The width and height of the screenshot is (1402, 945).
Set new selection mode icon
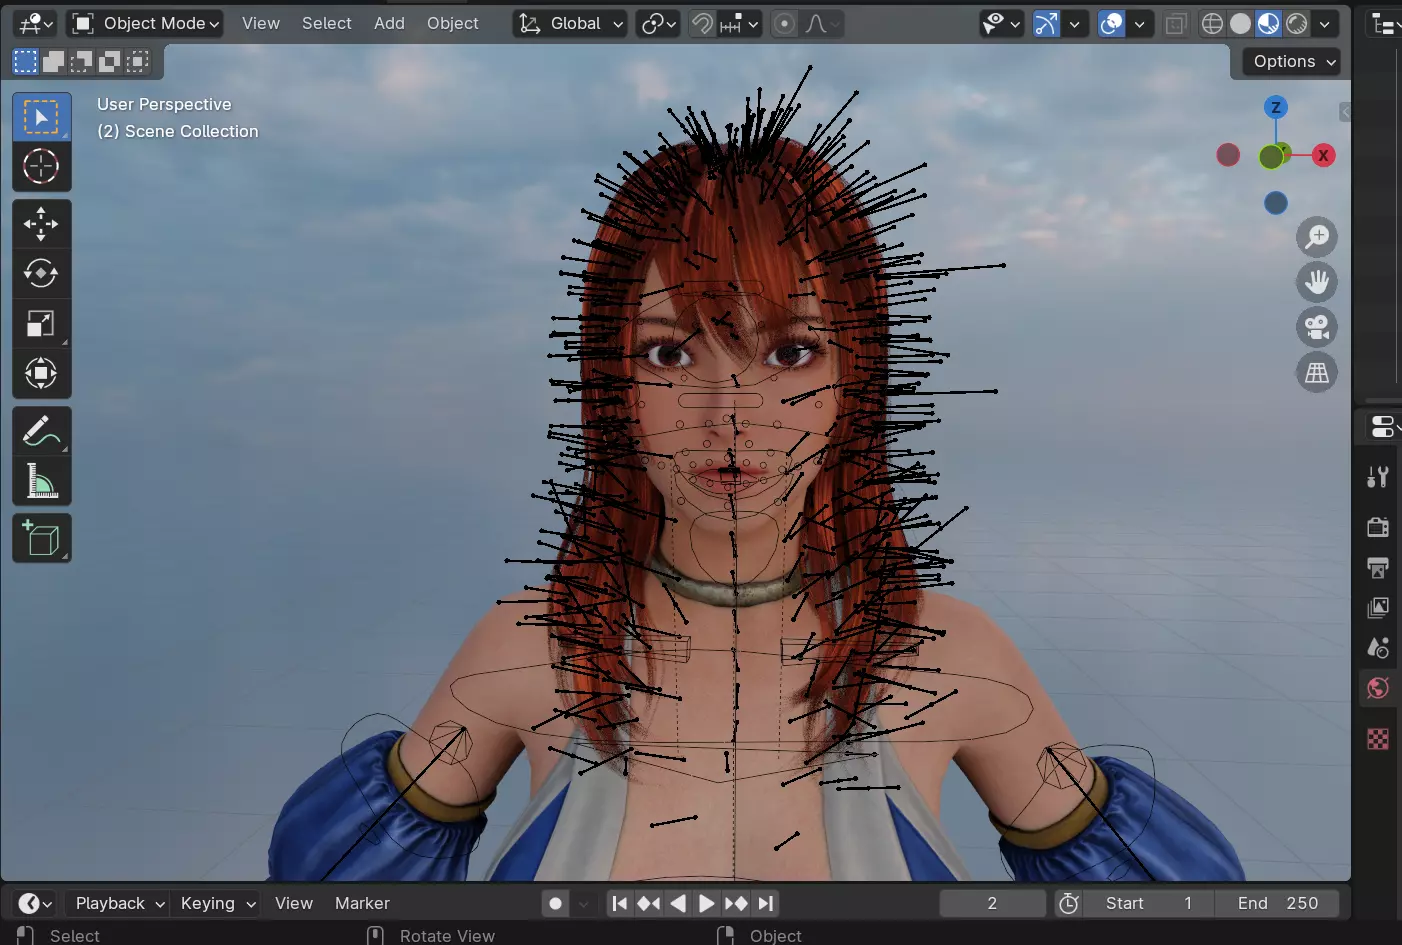25,62
